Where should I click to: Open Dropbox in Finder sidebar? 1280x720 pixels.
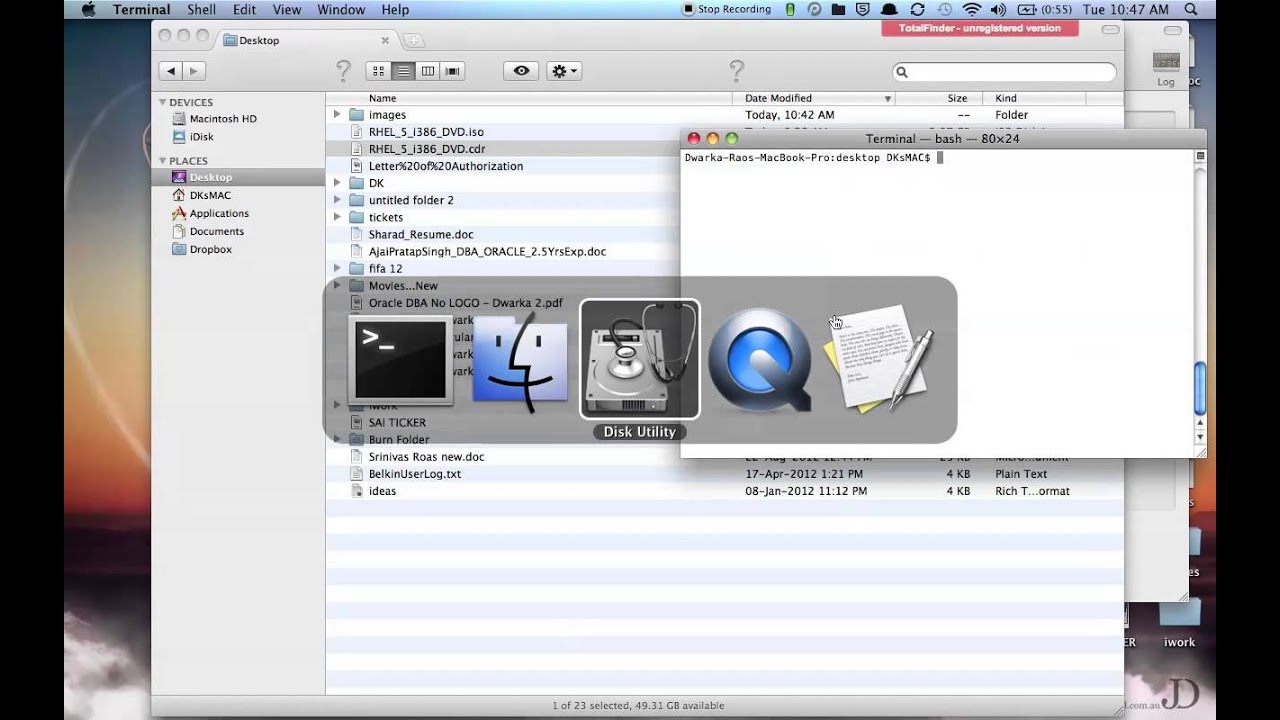pos(211,249)
